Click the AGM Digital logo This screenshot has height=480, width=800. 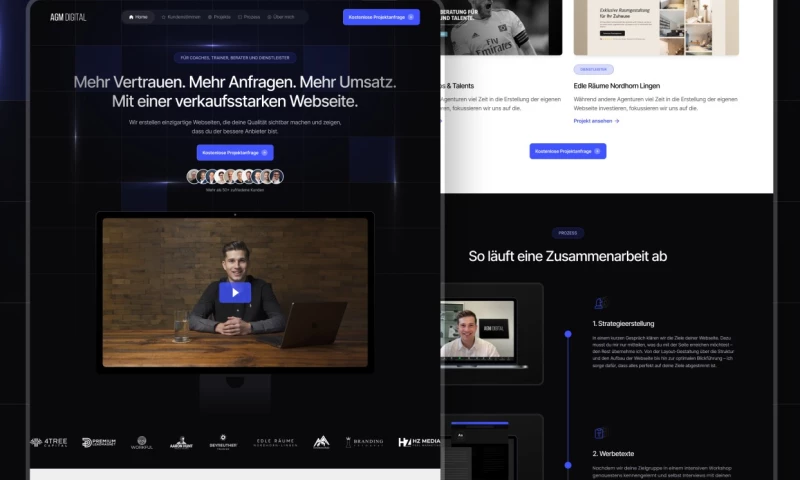point(68,17)
